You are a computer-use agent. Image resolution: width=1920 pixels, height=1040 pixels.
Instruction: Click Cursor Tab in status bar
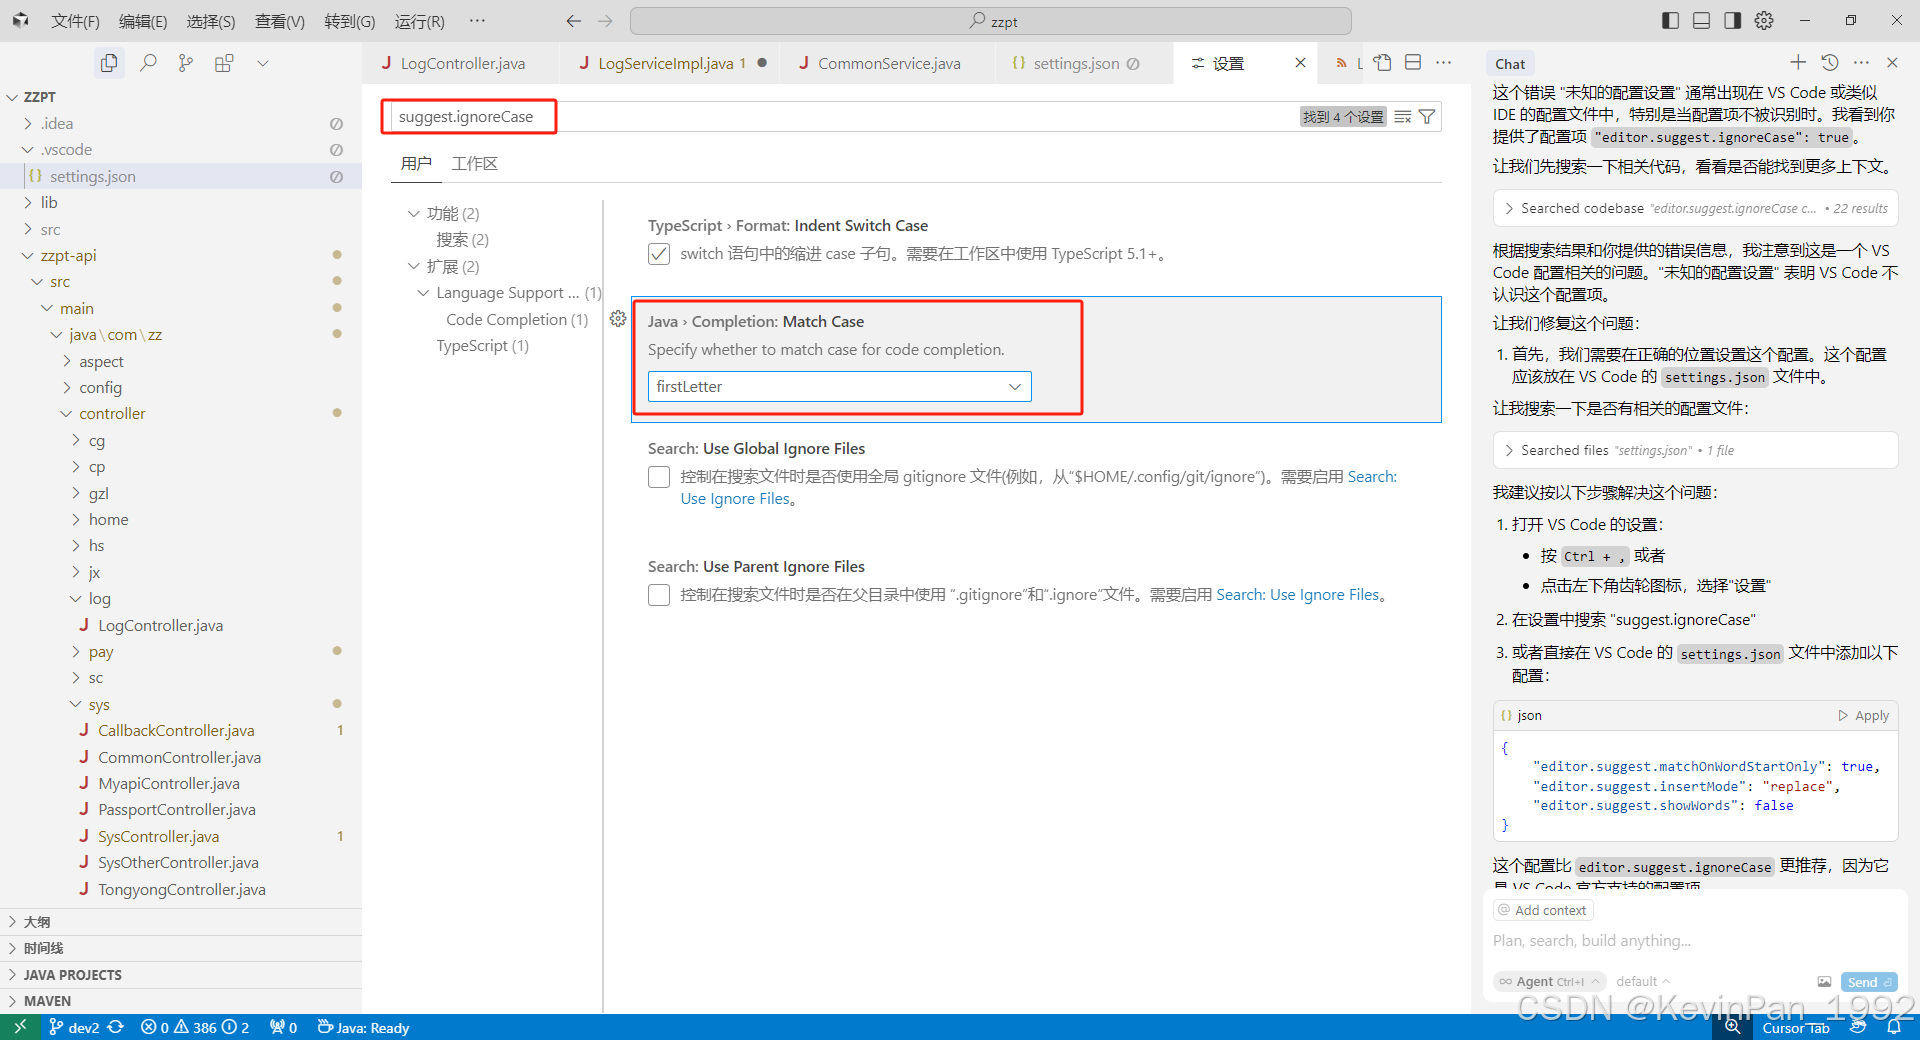(1795, 1028)
